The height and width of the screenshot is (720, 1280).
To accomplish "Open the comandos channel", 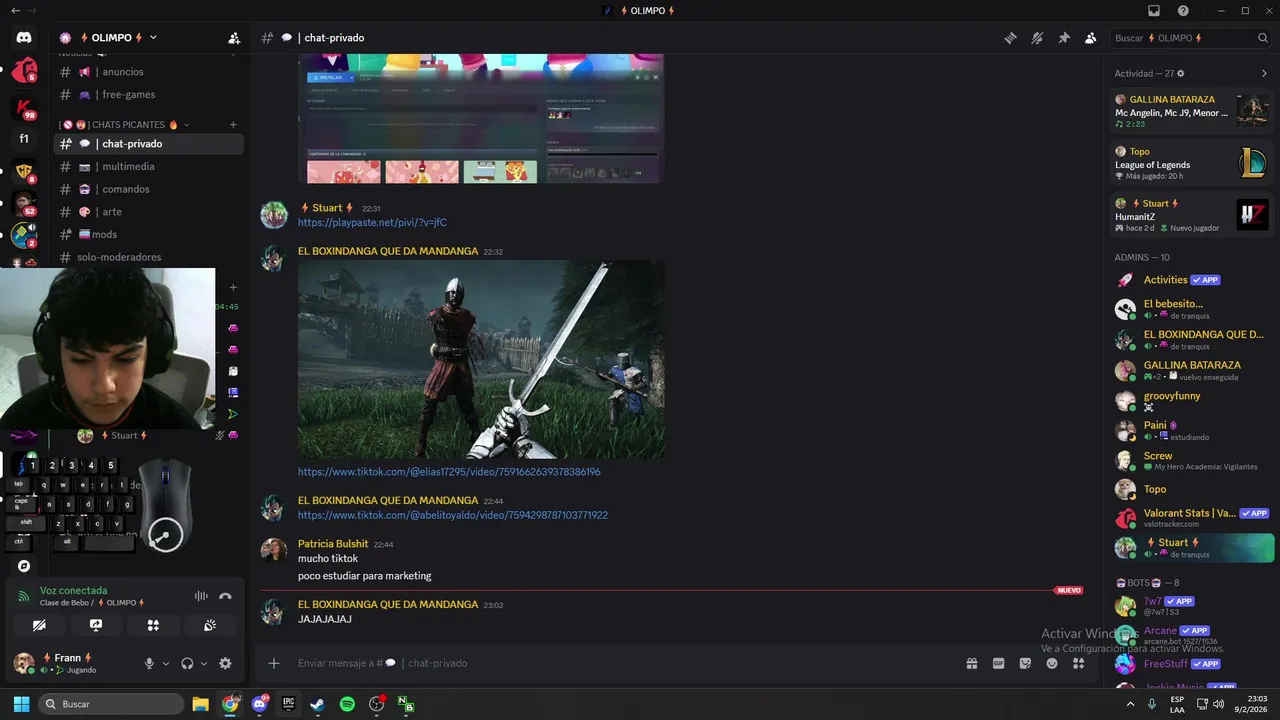I will (149, 189).
